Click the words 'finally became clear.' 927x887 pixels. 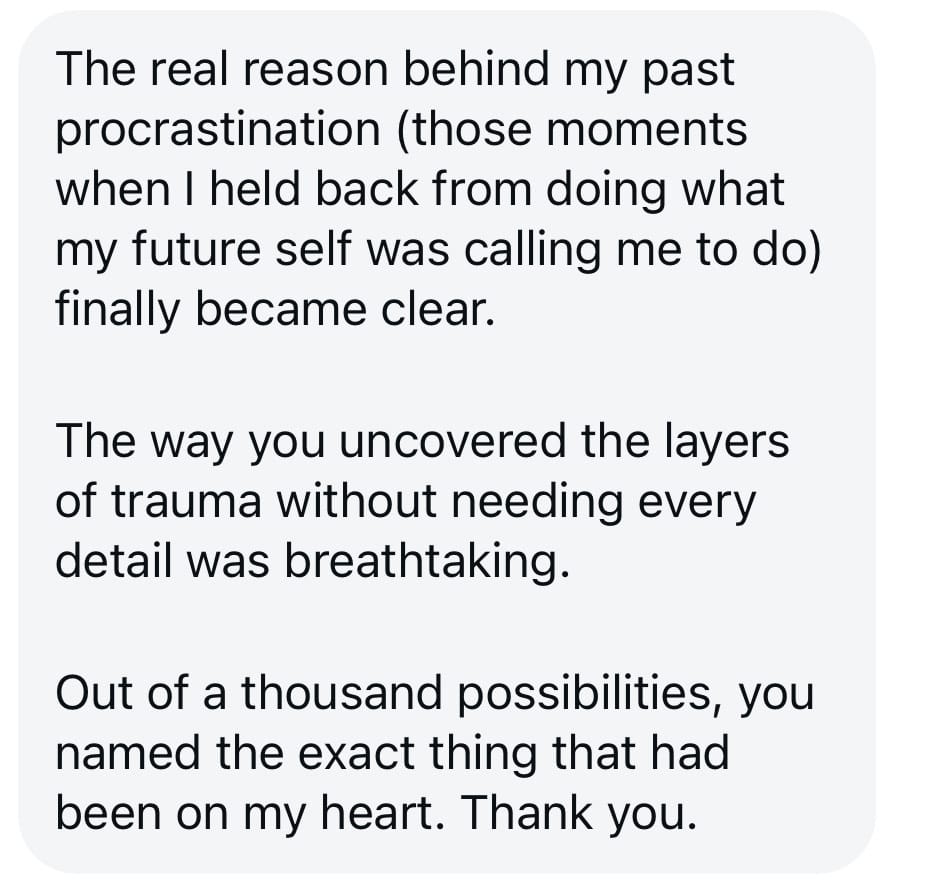point(275,310)
